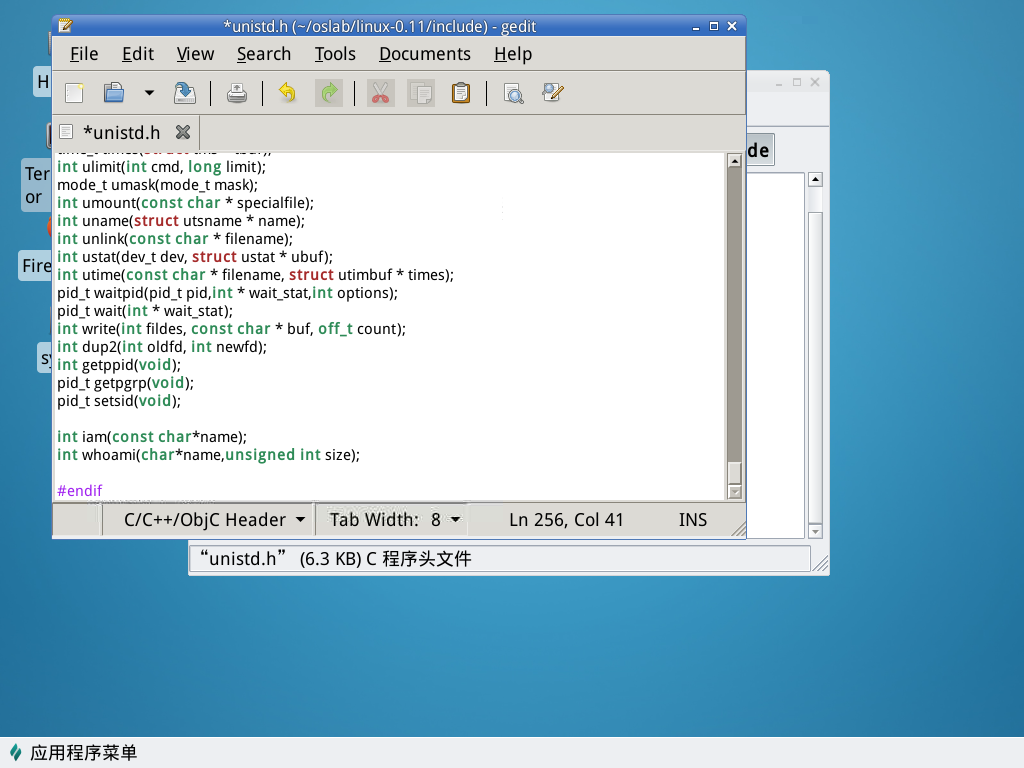Open Find with the magnifier icon

(x=513, y=93)
